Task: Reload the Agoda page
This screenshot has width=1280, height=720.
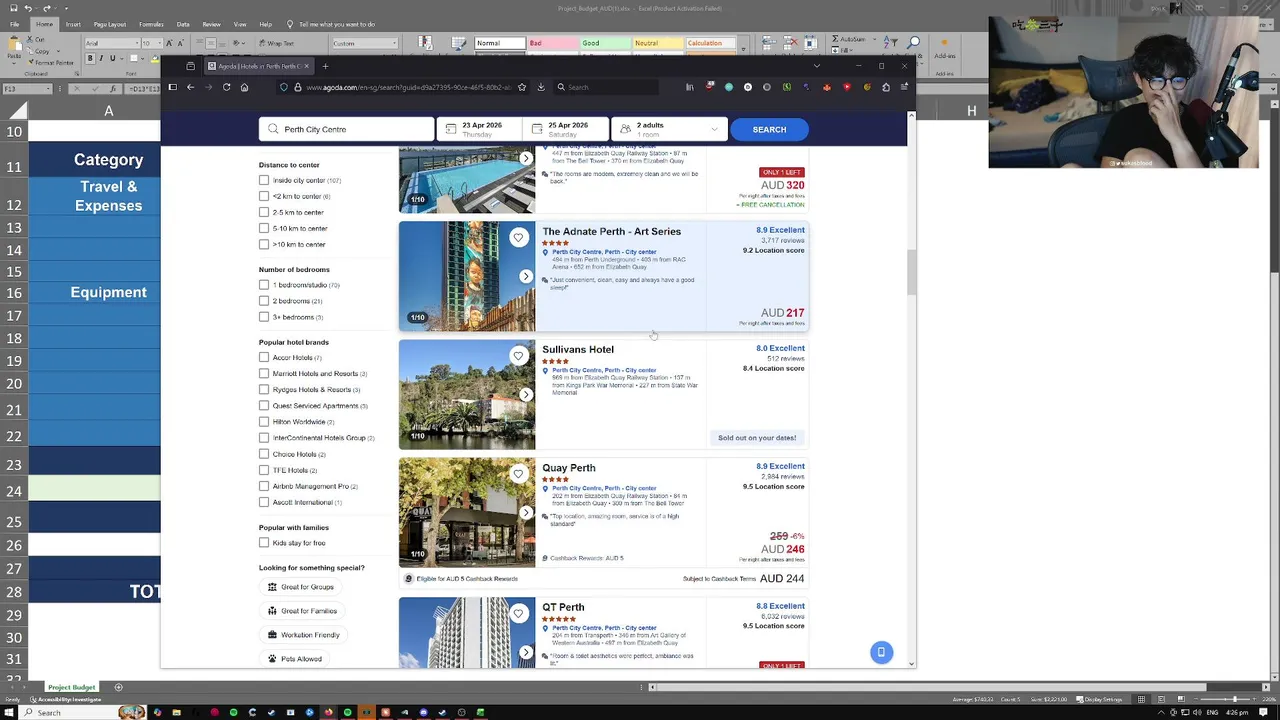Action: coord(226,87)
